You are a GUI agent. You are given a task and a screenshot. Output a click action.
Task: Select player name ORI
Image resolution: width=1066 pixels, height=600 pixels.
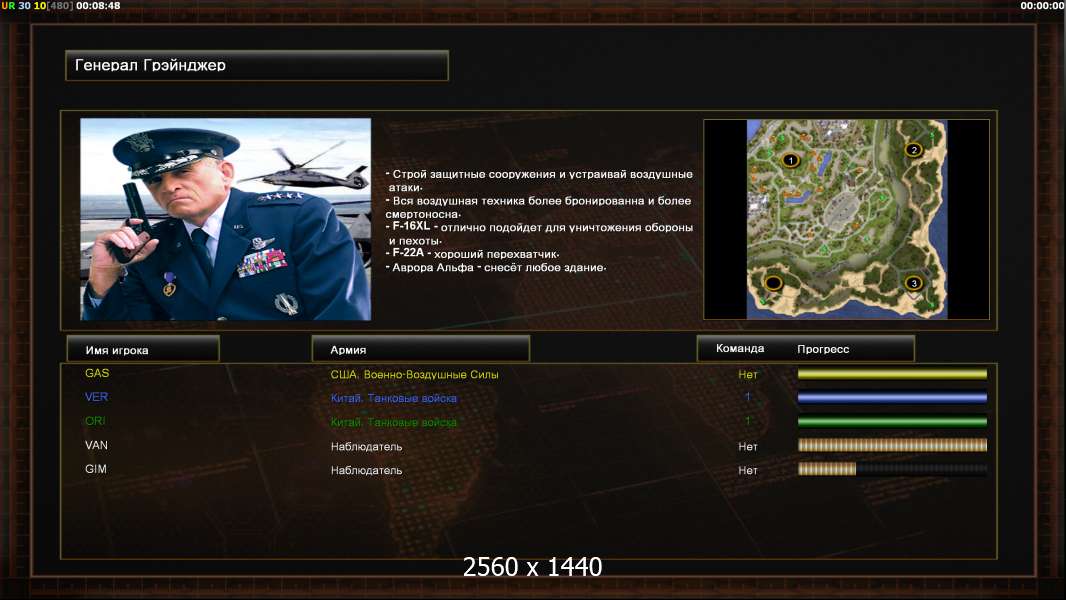tap(95, 421)
